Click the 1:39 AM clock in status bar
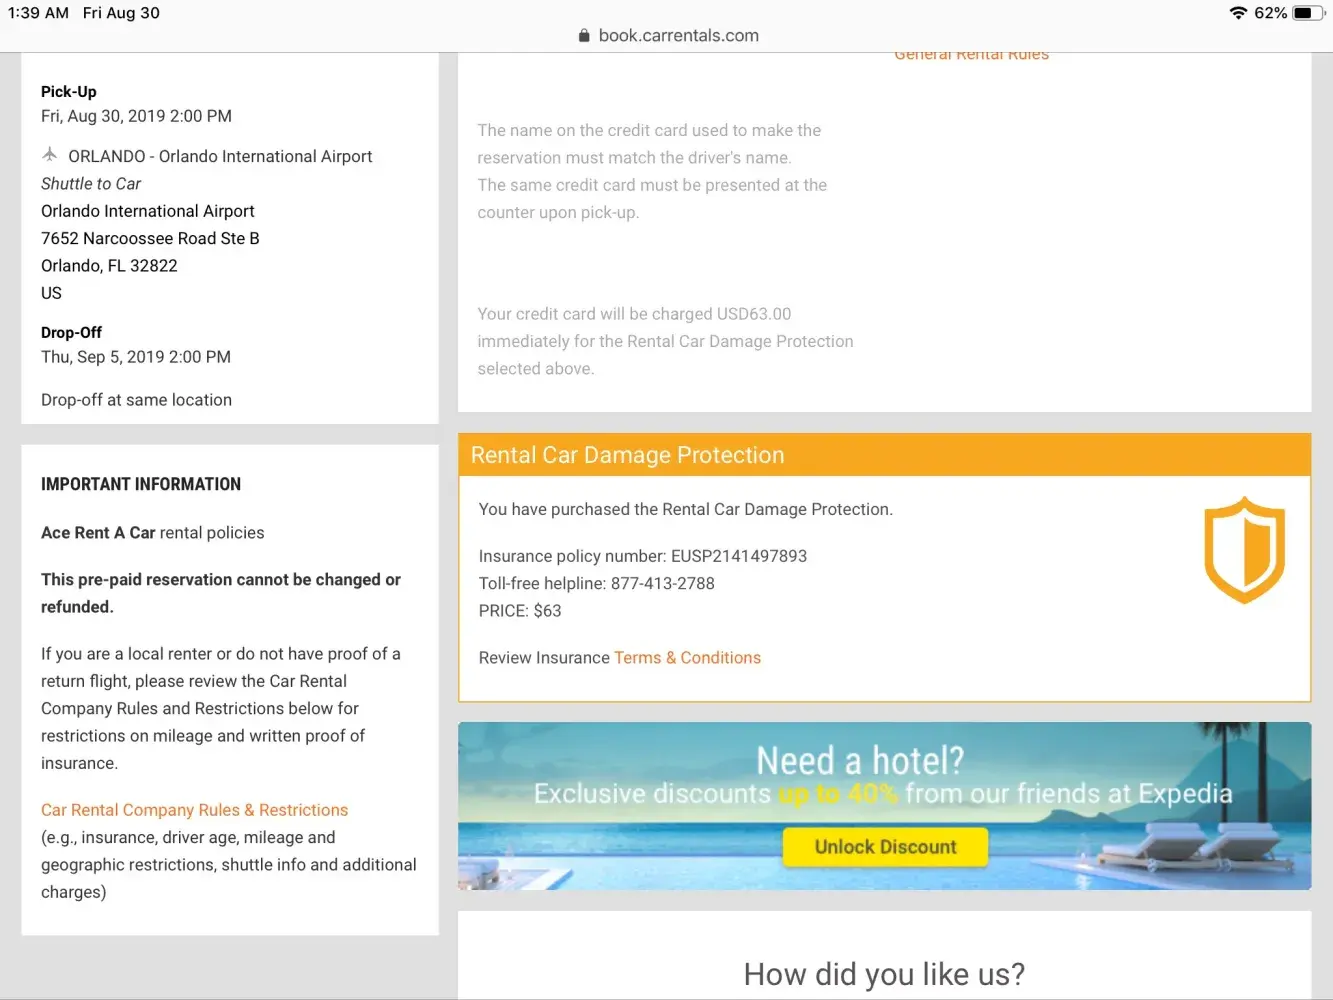Screen dimensions: 1333x1000 click(38, 13)
